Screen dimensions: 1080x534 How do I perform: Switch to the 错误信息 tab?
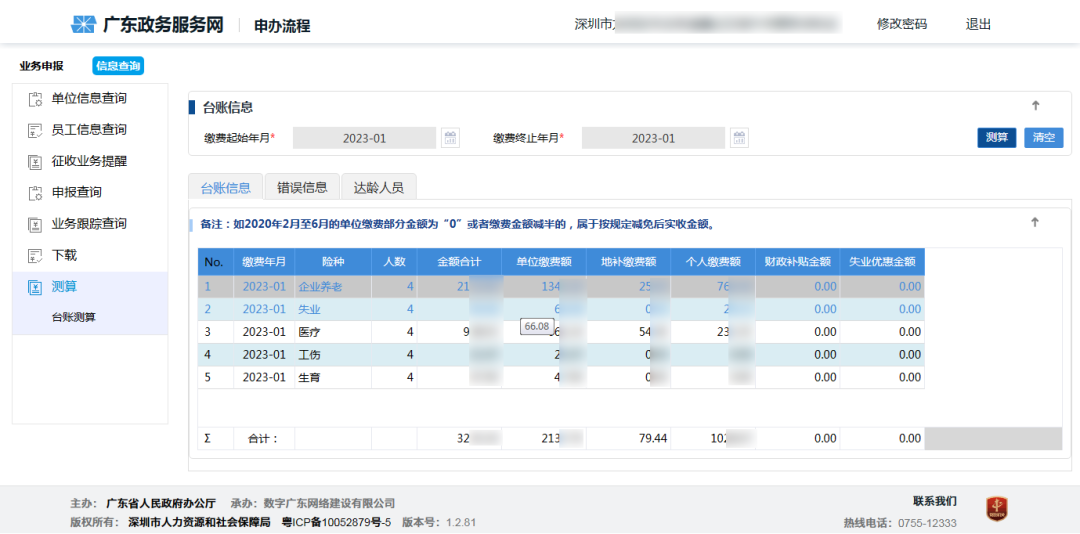point(302,187)
